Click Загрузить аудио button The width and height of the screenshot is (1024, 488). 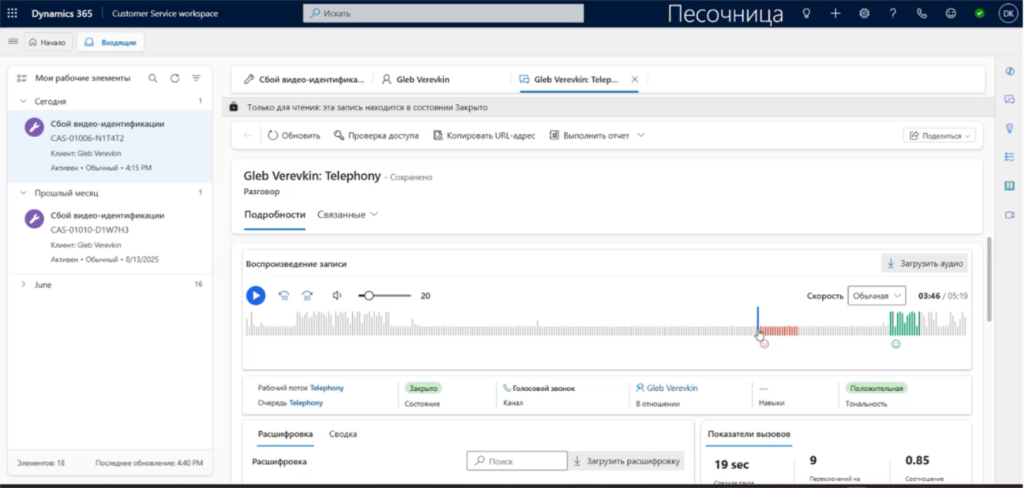924,264
